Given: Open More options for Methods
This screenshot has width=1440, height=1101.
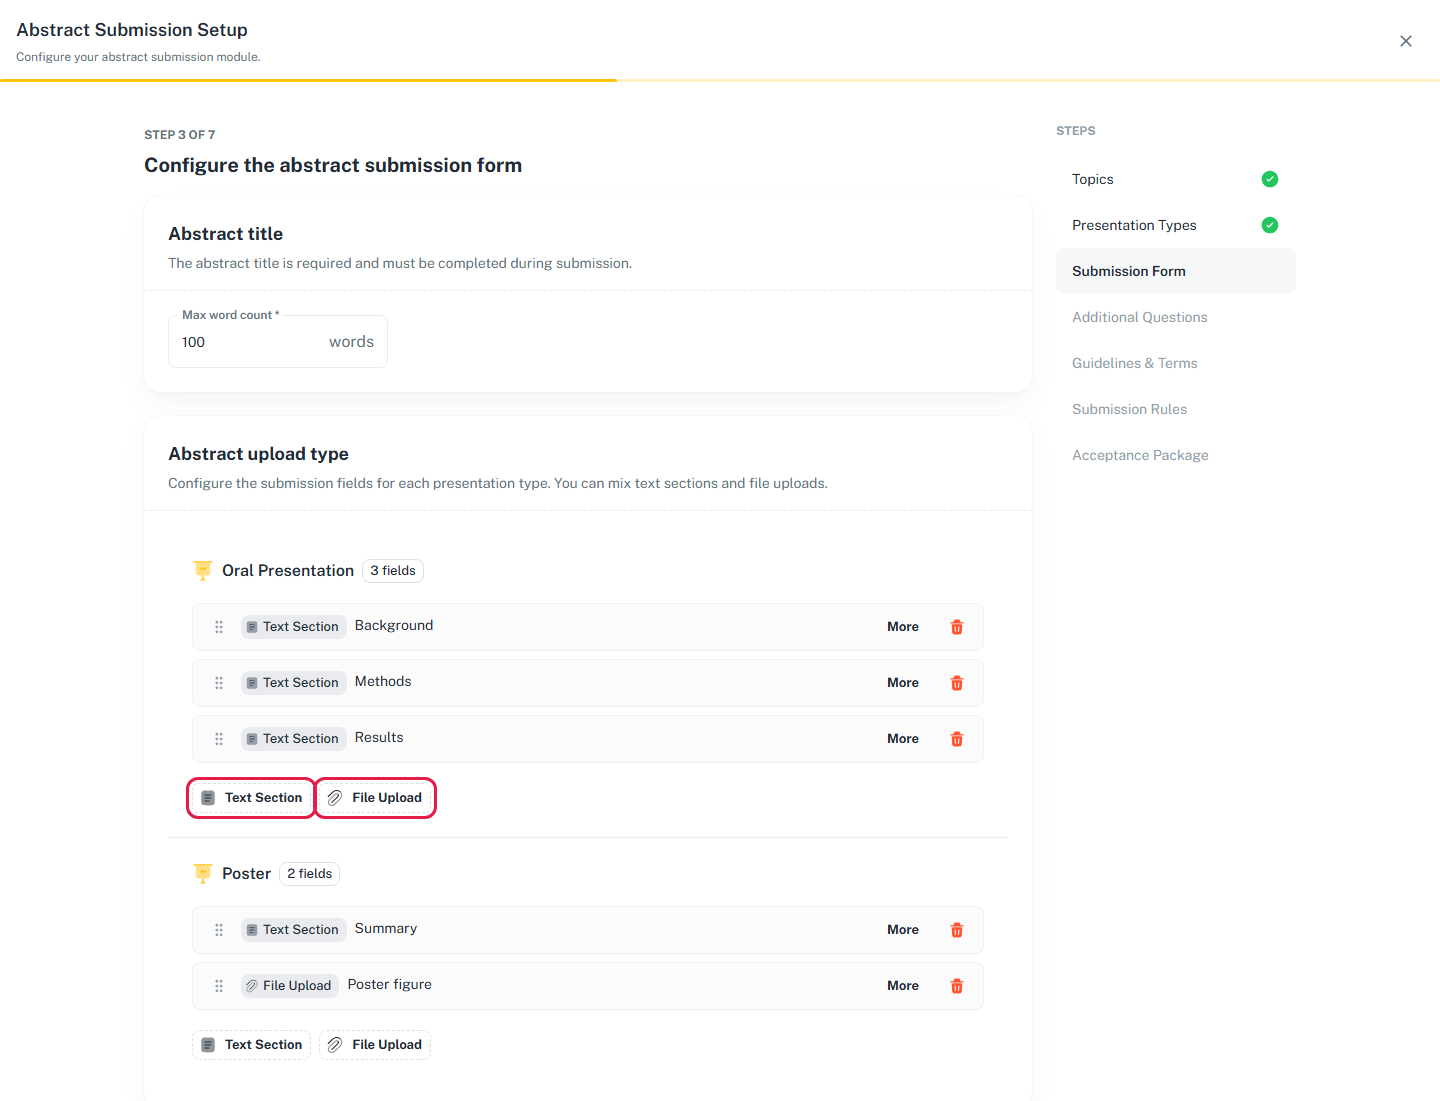Looking at the screenshot, I should click(x=903, y=683).
